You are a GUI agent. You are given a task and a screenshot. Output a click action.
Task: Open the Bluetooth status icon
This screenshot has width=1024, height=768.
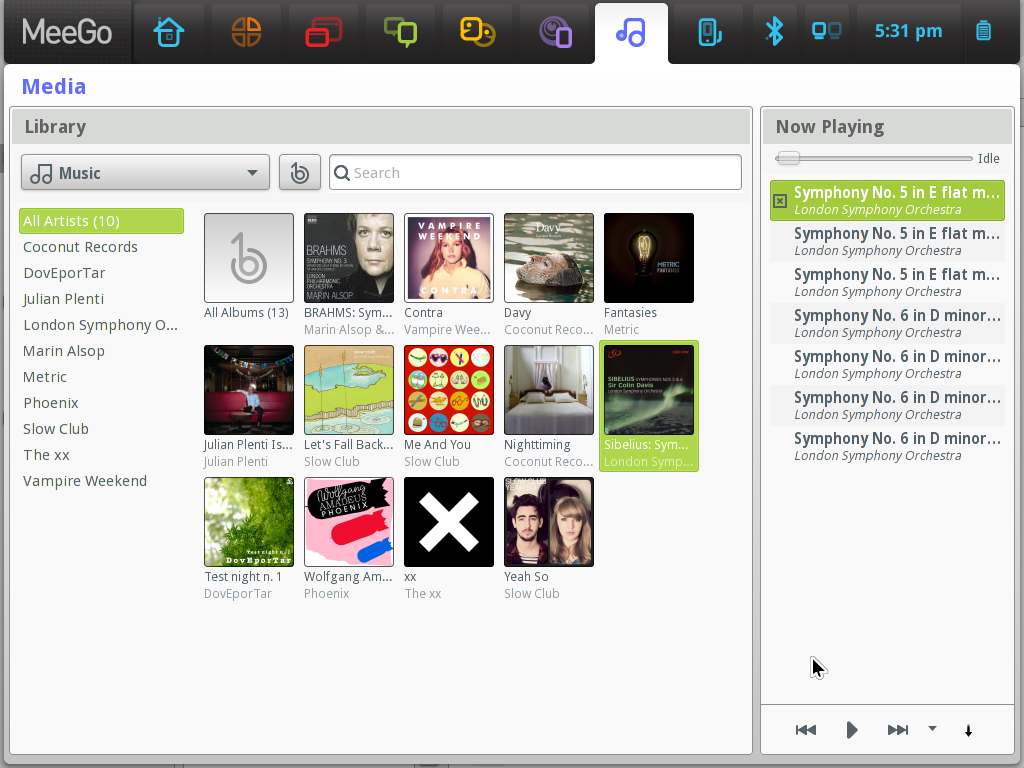click(775, 31)
